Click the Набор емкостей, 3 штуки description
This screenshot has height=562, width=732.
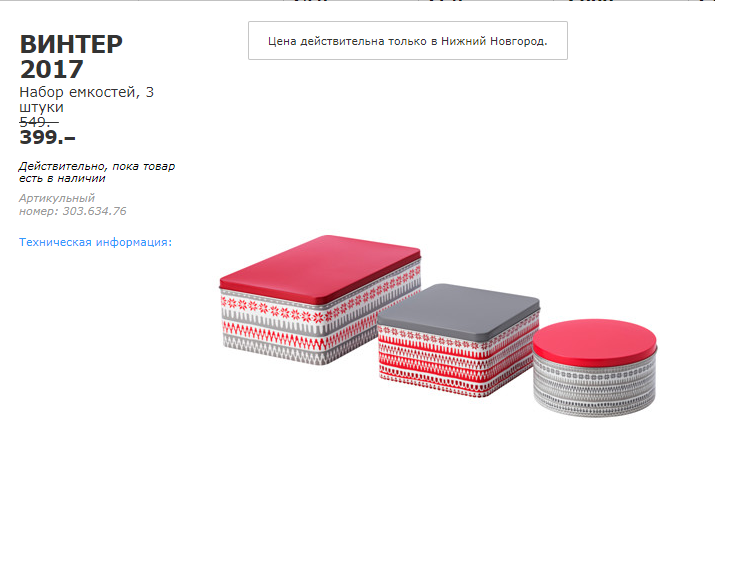pyautogui.click(x=86, y=99)
